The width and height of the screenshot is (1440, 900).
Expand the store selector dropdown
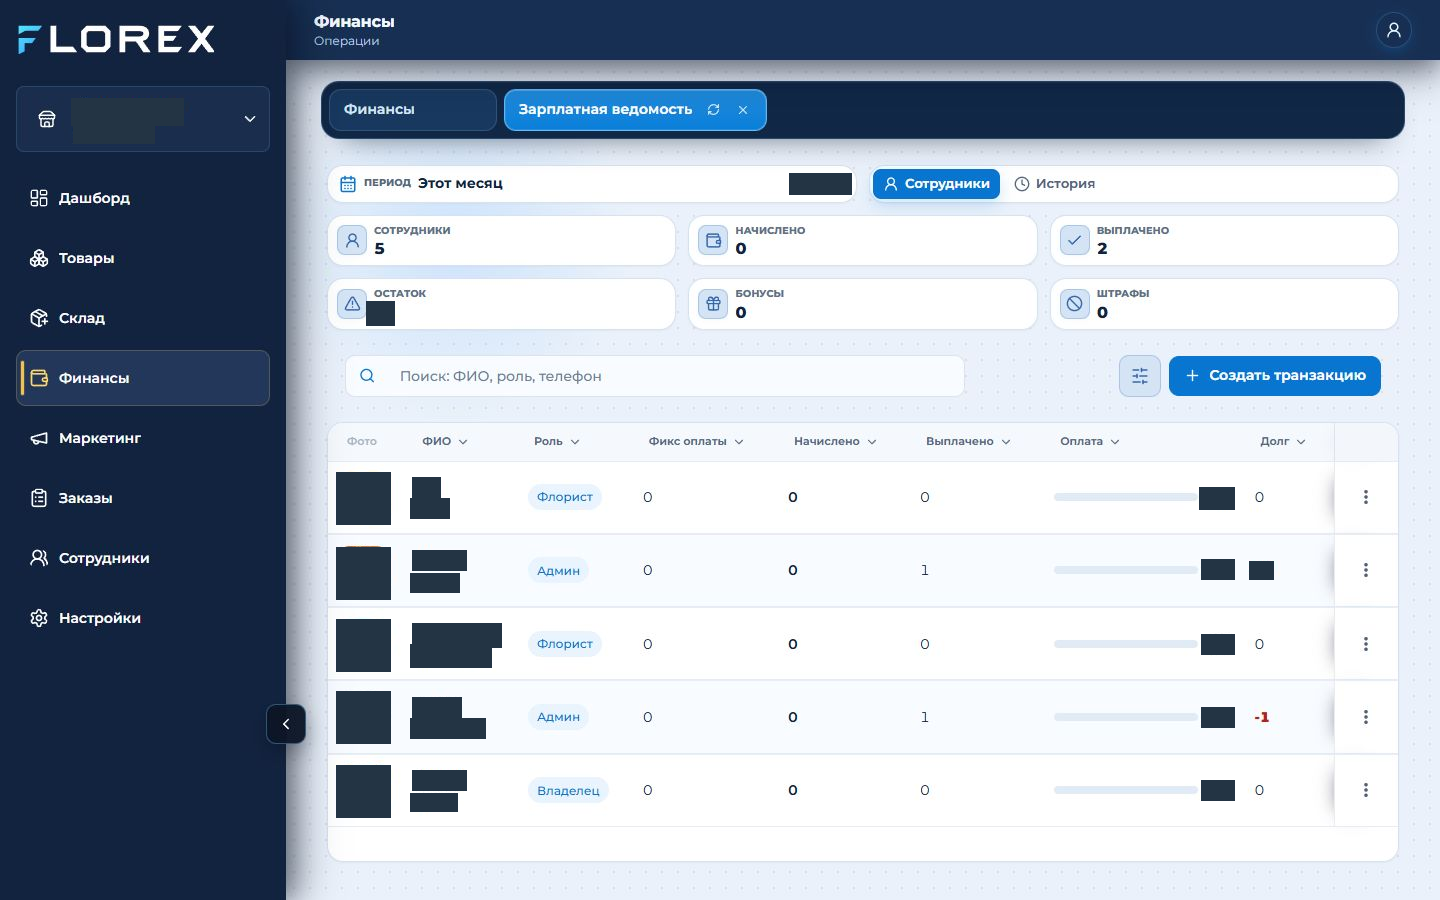coord(143,119)
